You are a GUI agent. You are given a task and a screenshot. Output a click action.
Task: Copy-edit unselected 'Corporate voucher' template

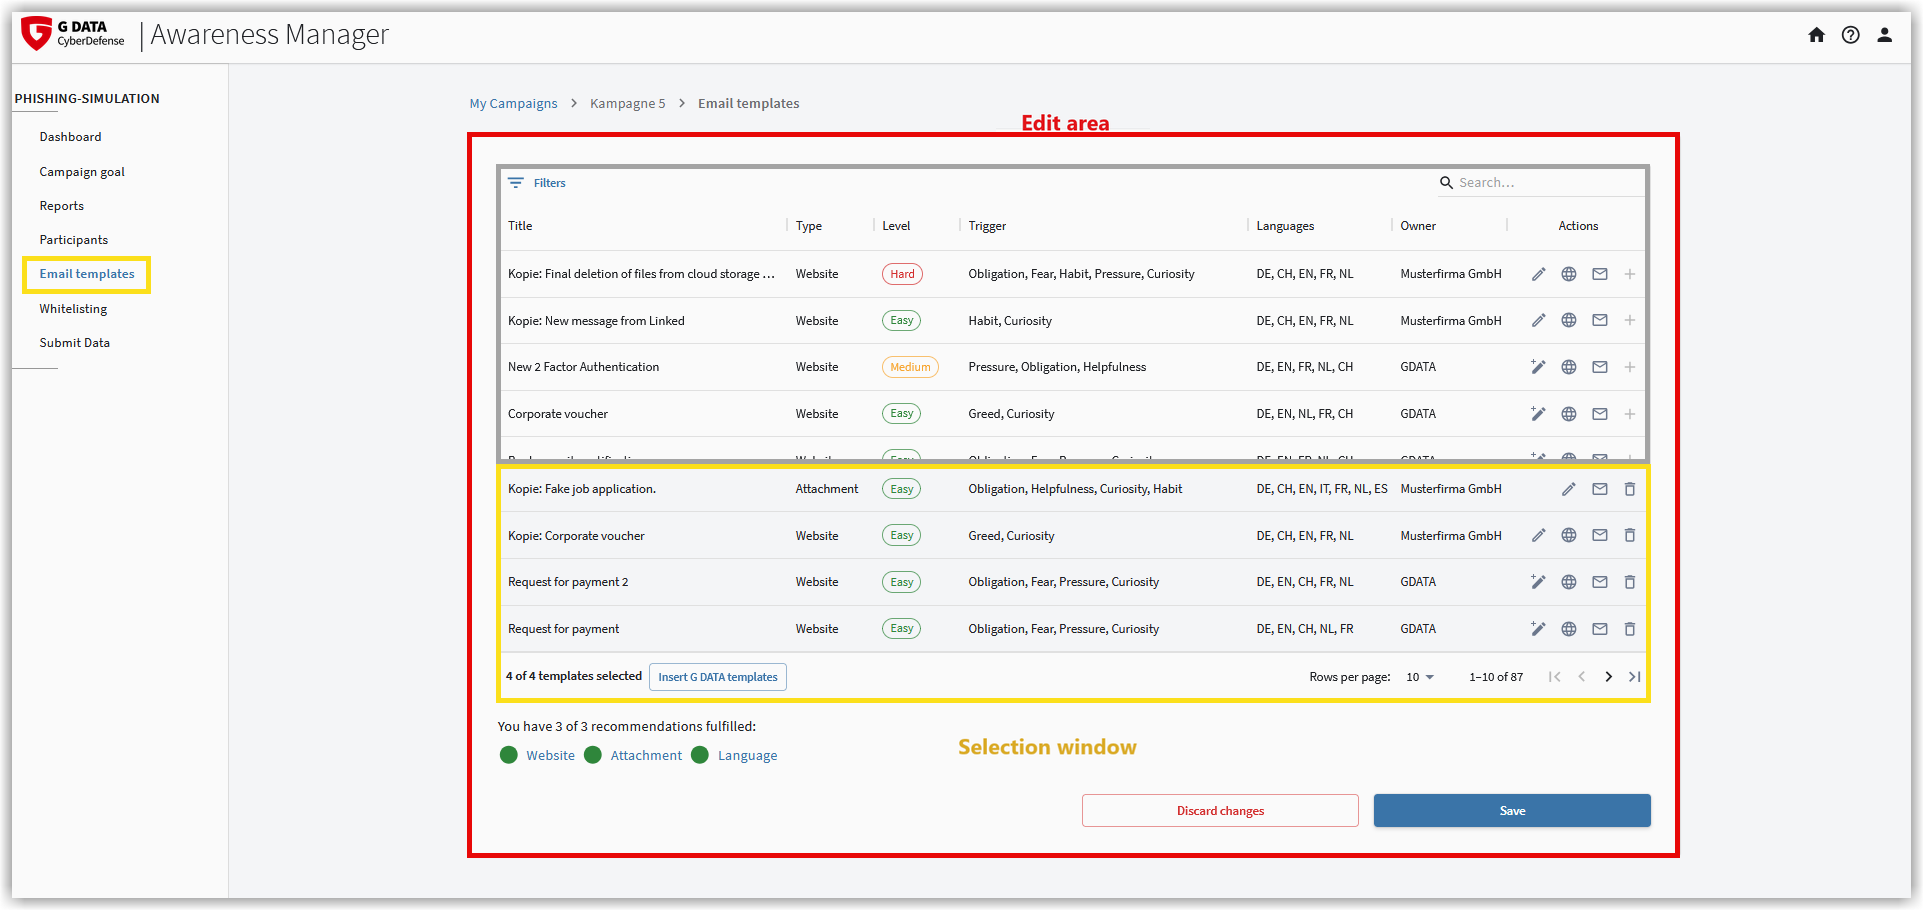[x=1539, y=414]
